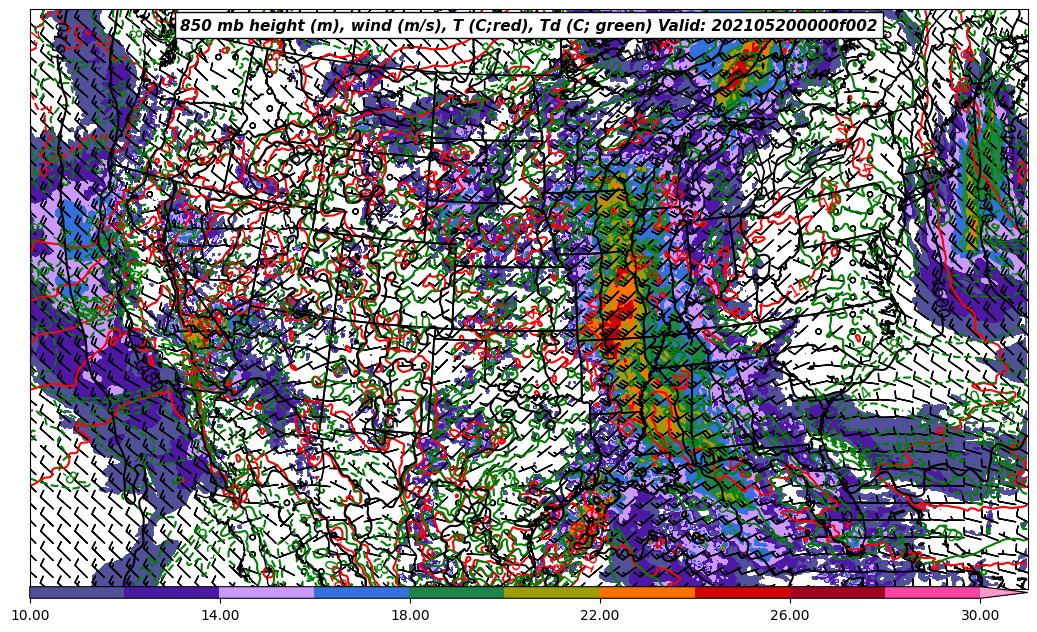
Task: Select the light lavender 14–16 colorbar segment
Action: 267,593
